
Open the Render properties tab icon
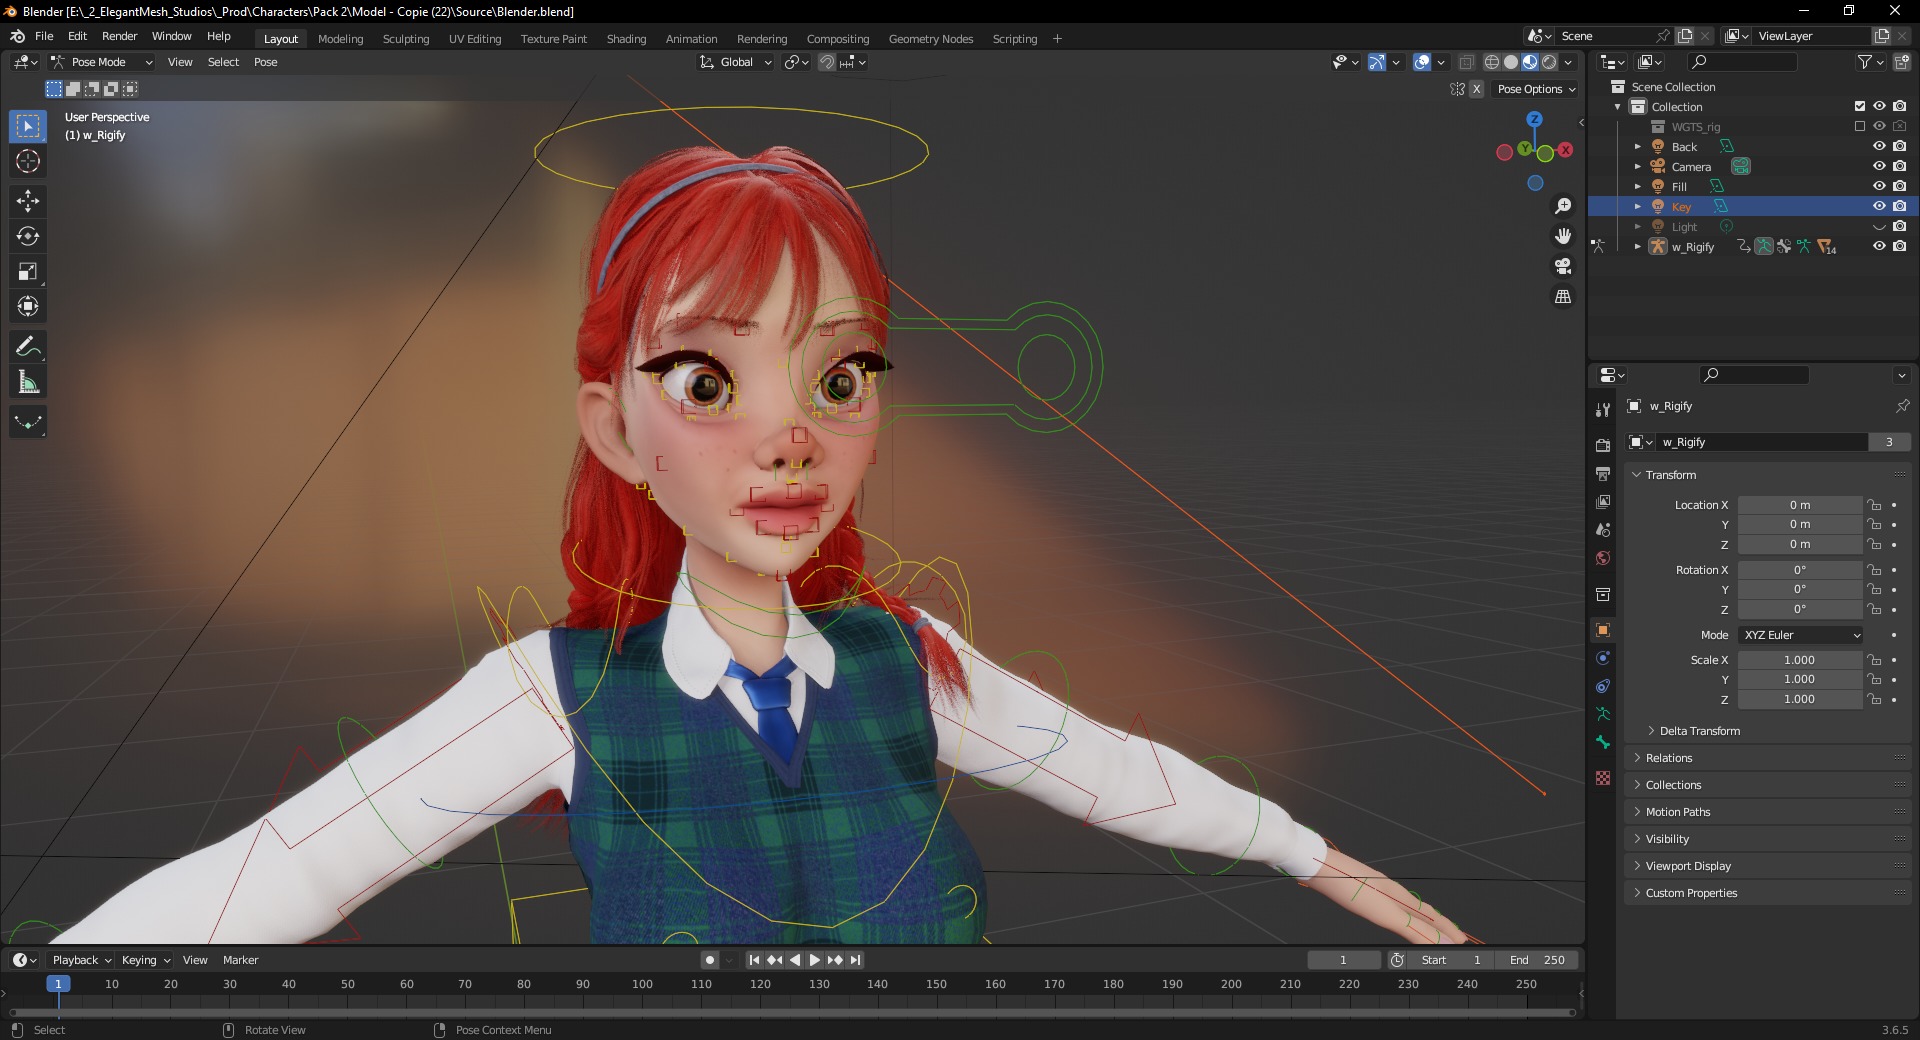tap(1603, 446)
